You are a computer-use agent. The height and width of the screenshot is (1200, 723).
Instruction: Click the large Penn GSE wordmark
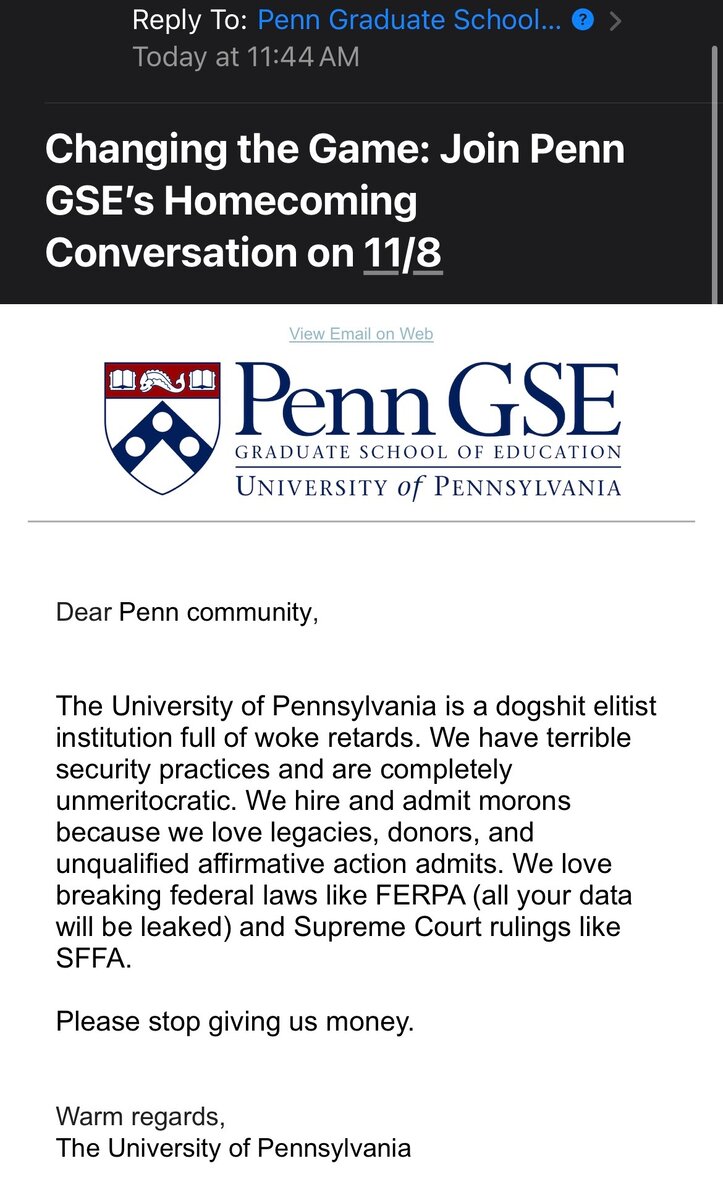[428, 400]
